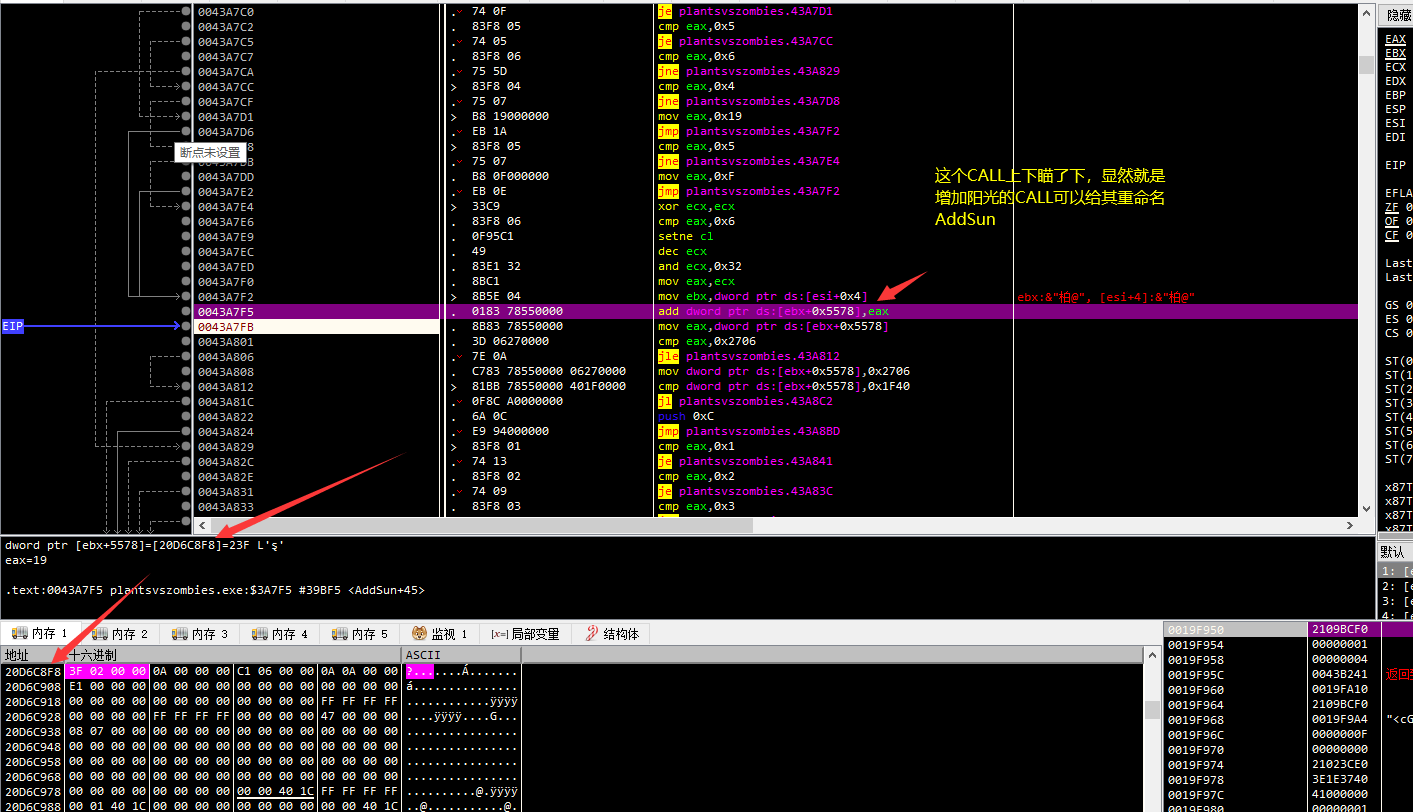Select stack value 0043B241
The width and height of the screenshot is (1413, 812).
[1339, 675]
